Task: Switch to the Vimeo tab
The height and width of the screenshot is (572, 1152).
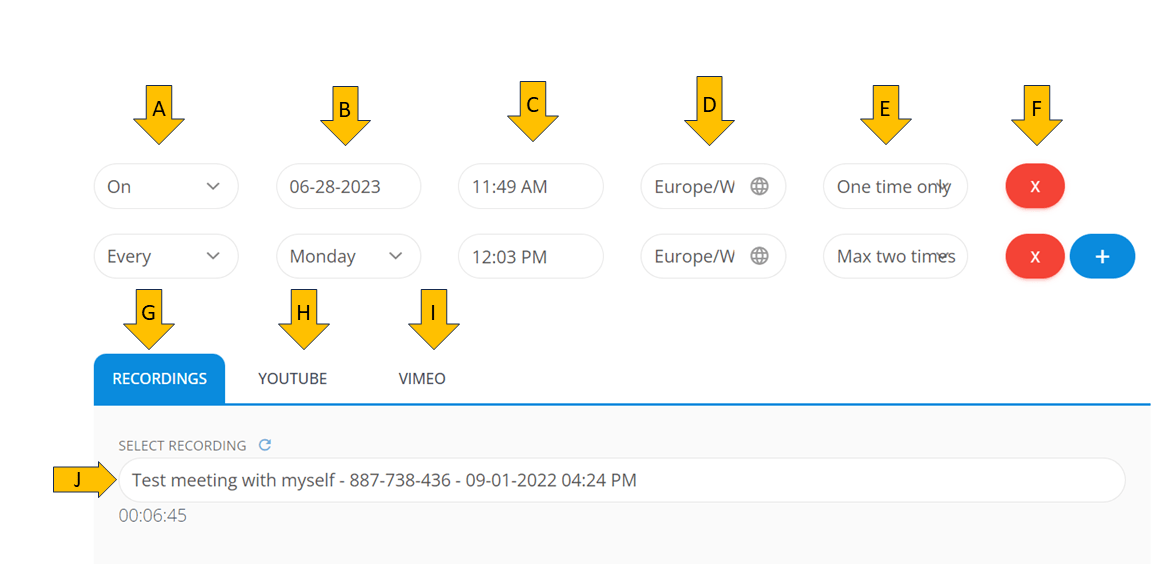Action: point(422,379)
